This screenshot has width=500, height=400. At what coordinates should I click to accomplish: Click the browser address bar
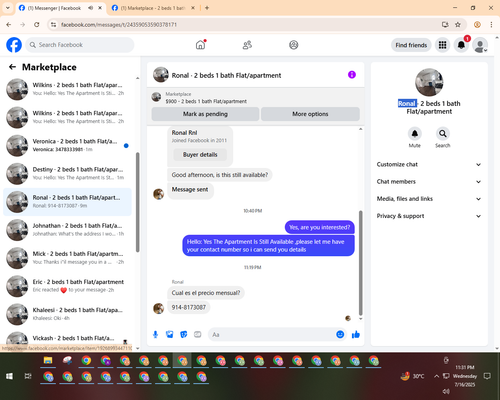[x=247, y=25]
